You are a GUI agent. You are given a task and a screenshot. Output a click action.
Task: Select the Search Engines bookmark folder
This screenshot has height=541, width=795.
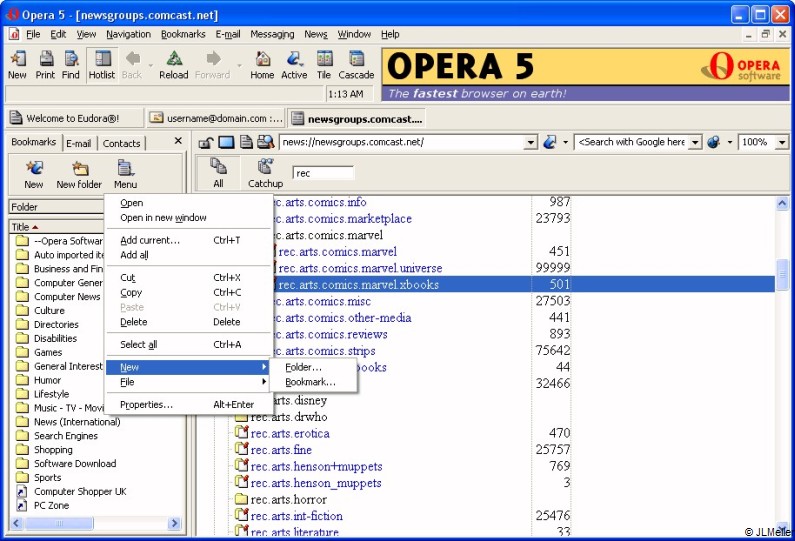(x=66, y=436)
